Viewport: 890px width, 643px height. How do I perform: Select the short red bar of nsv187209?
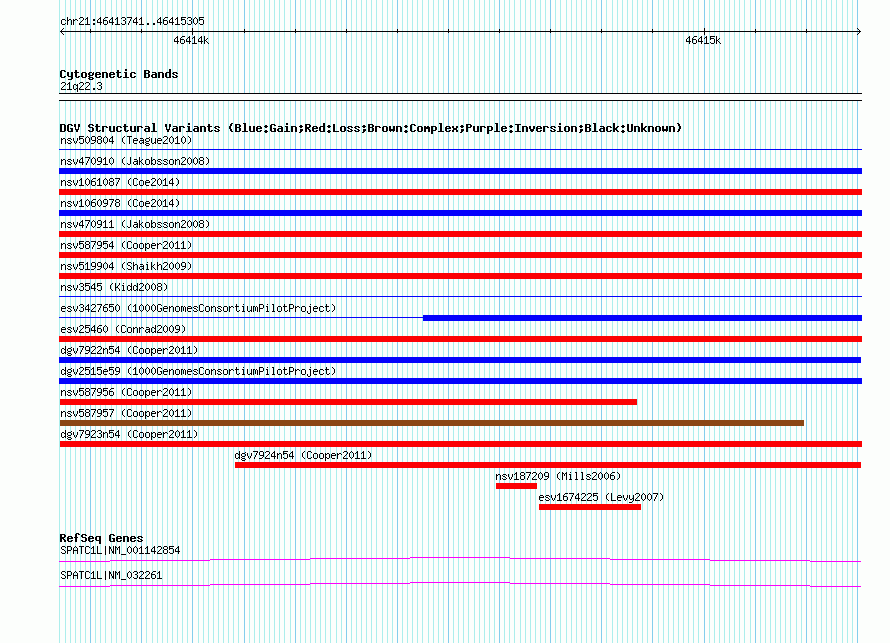pyautogui.click(x=516, y=486)
